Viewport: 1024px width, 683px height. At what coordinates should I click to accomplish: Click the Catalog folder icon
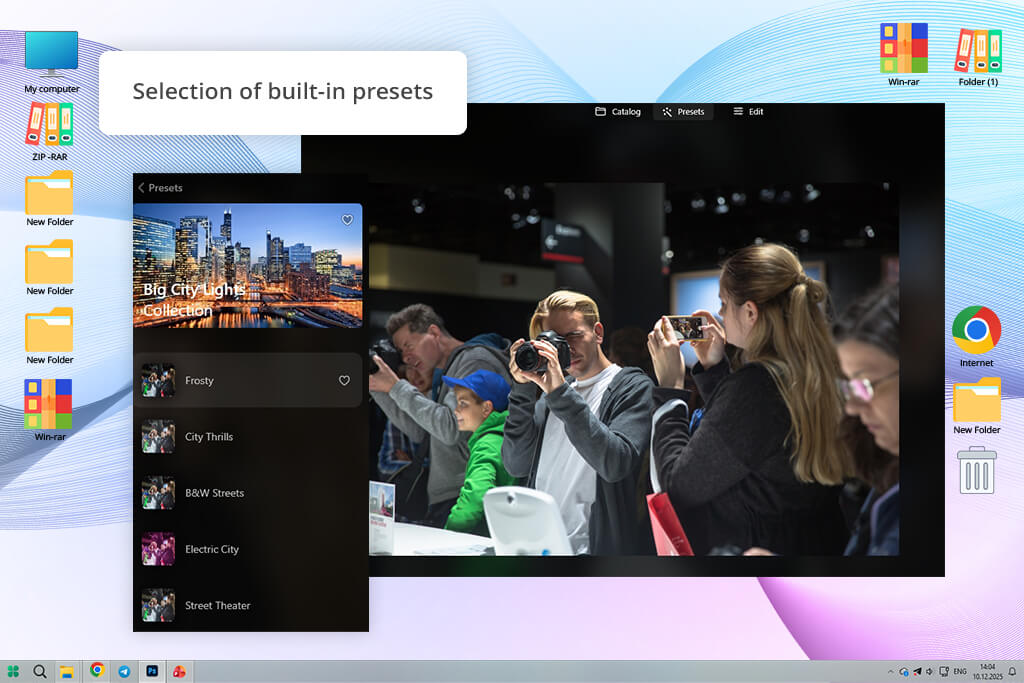600,112
